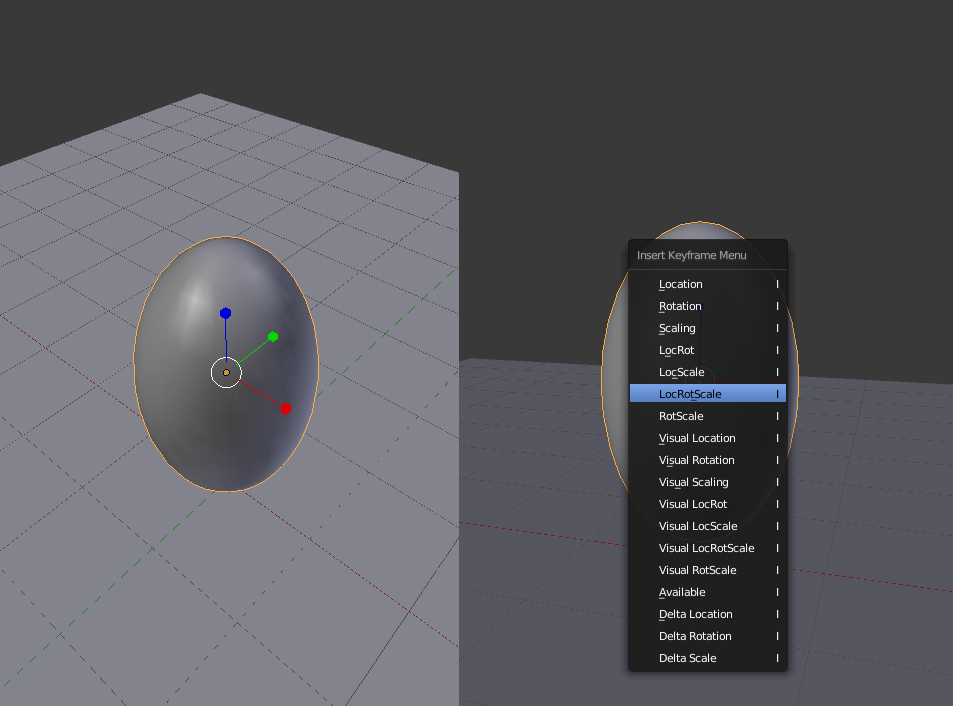This screenshot has height=706, width=953.
Task: Choose Visual Rotation keyframe
Action: (696, 460)
